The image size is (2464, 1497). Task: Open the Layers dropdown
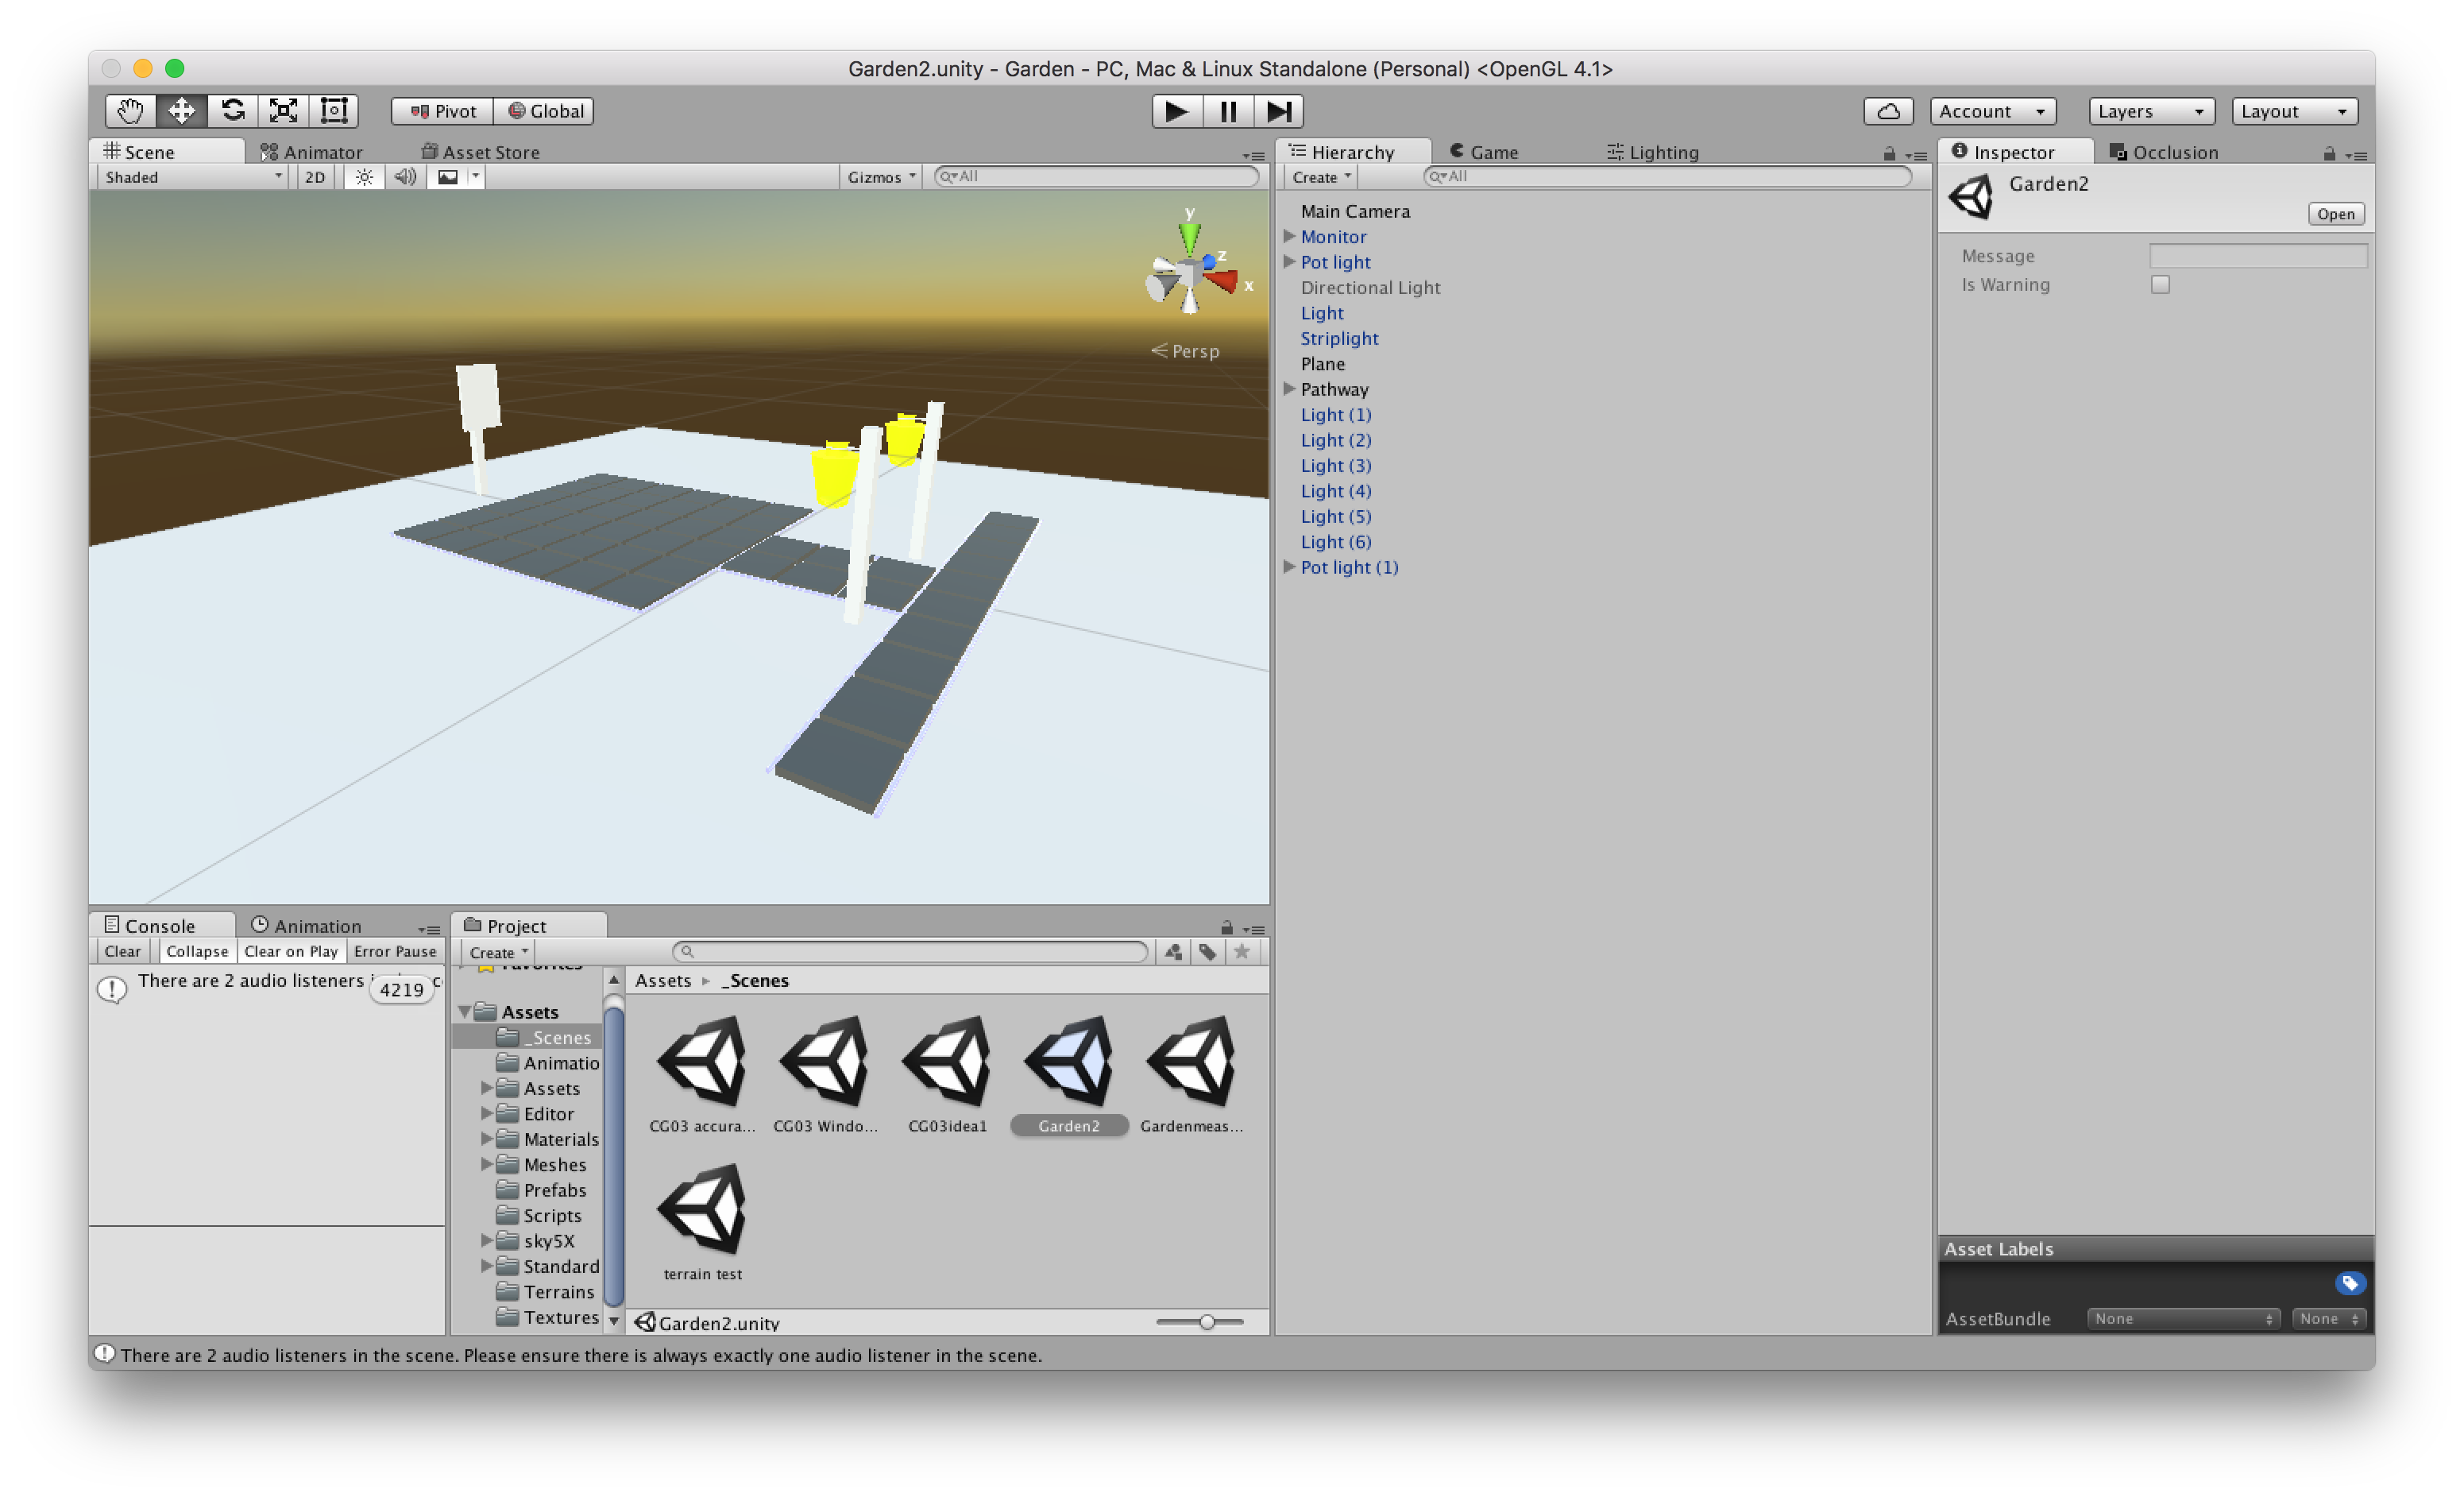(x=2150, y=111)
